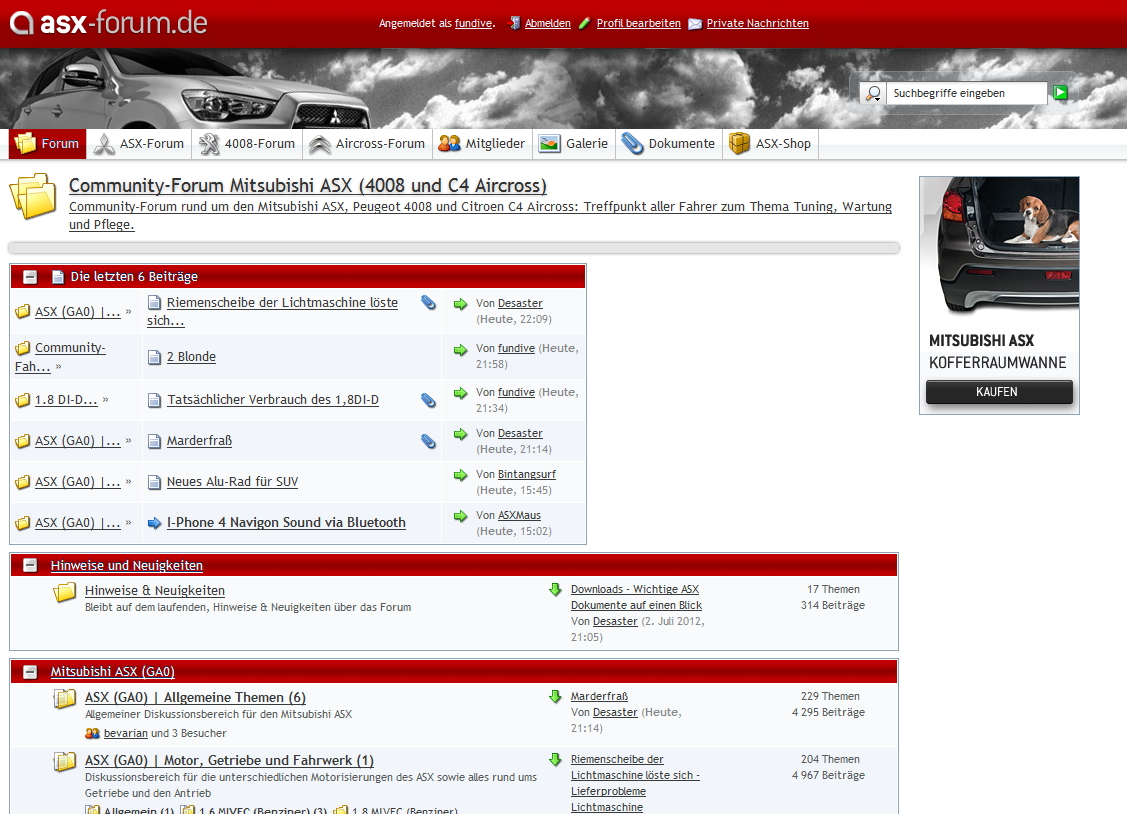Open the ASX-Shop tab

click(x=770, y=144)
